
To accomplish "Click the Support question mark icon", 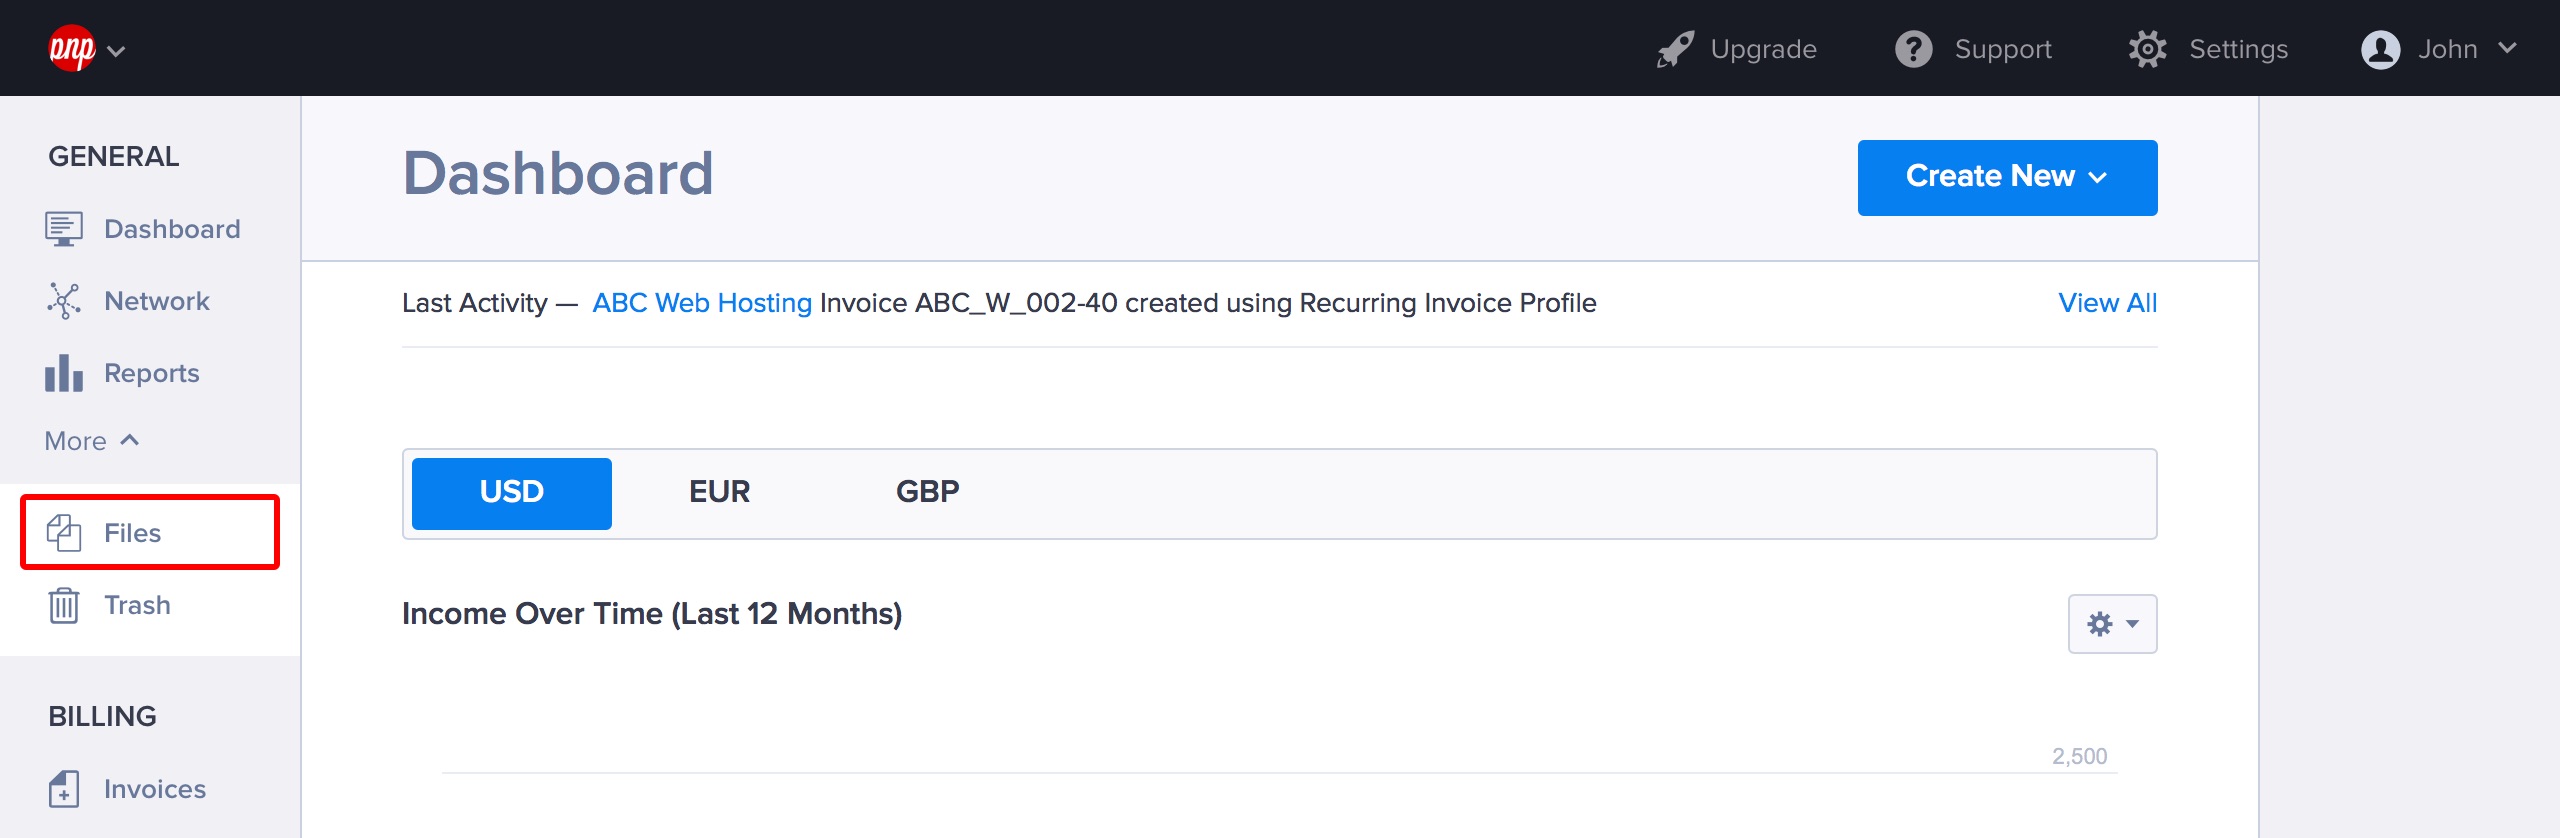I will tap(1914, 49).
